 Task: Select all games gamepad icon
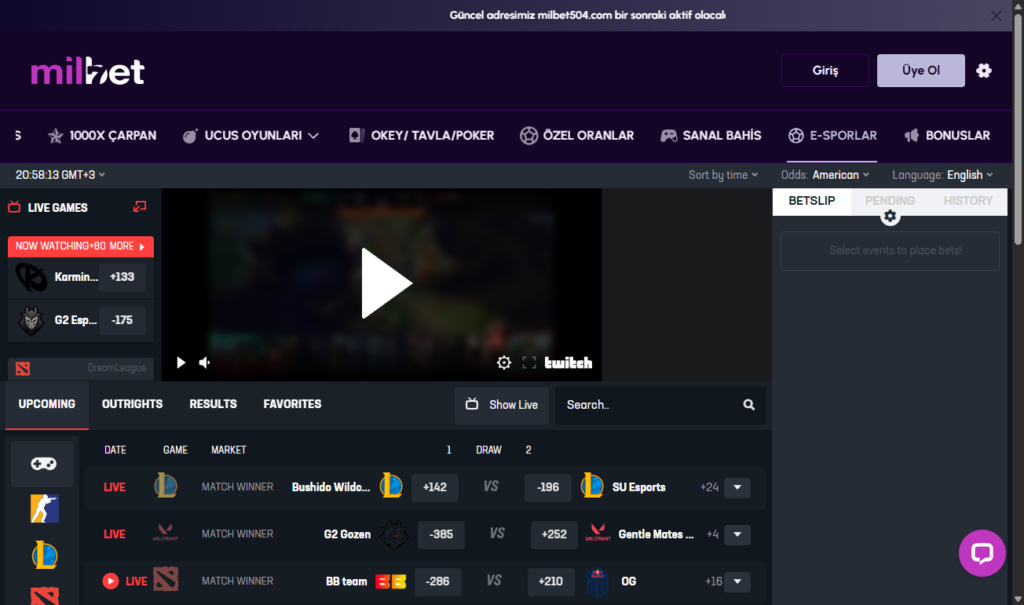(x=43, y=463)
